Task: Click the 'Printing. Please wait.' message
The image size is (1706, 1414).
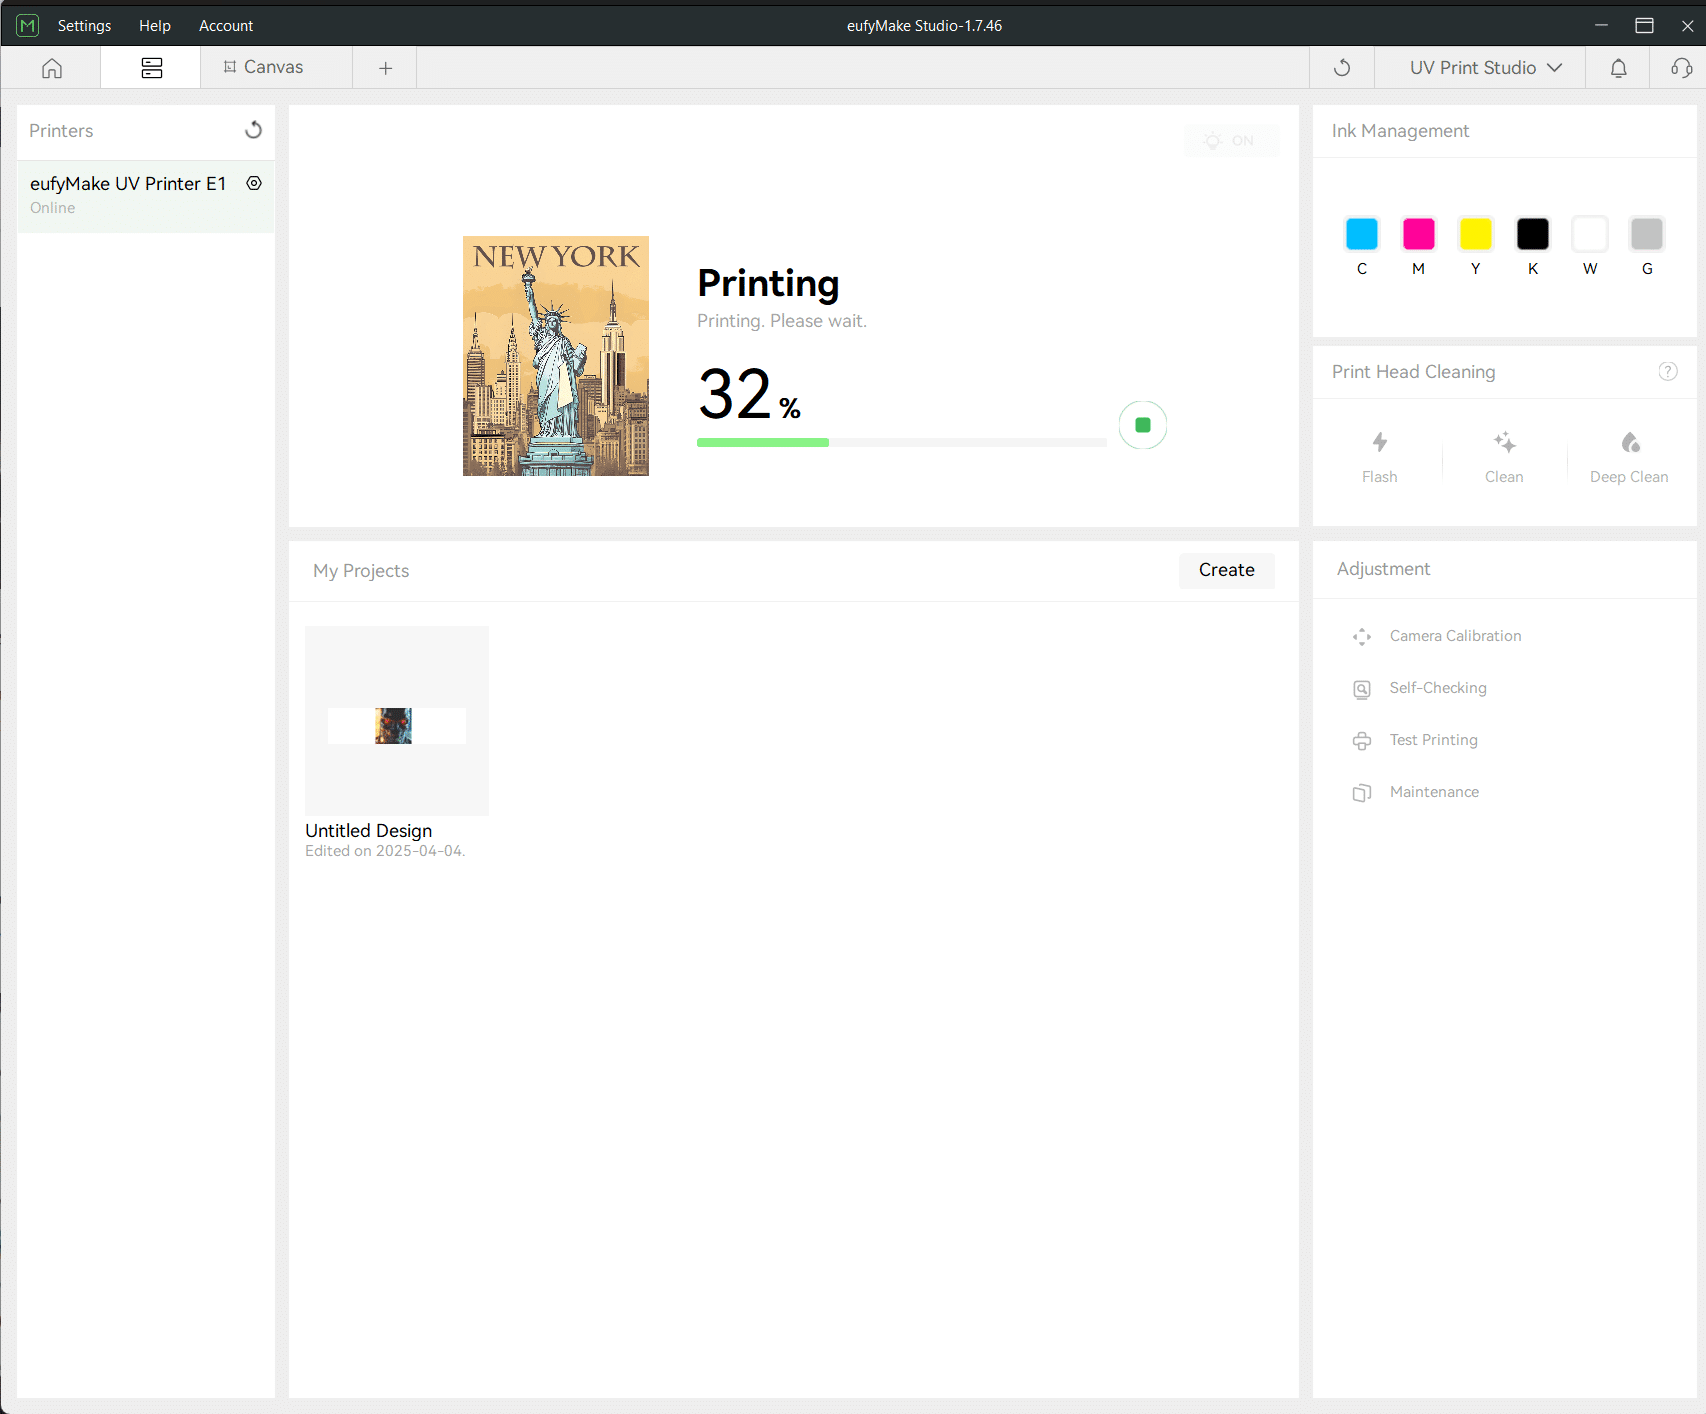Action: click(x=782, y=321)
